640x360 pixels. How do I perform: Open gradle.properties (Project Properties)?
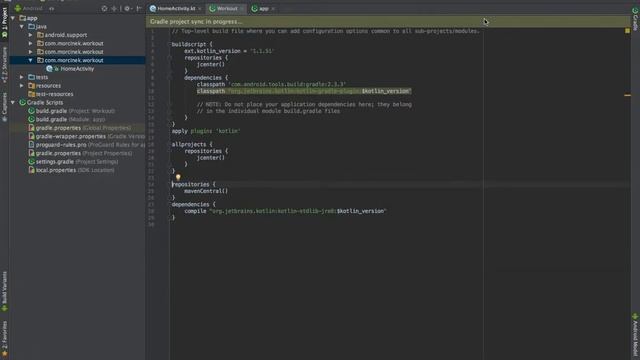pos(80,153)
